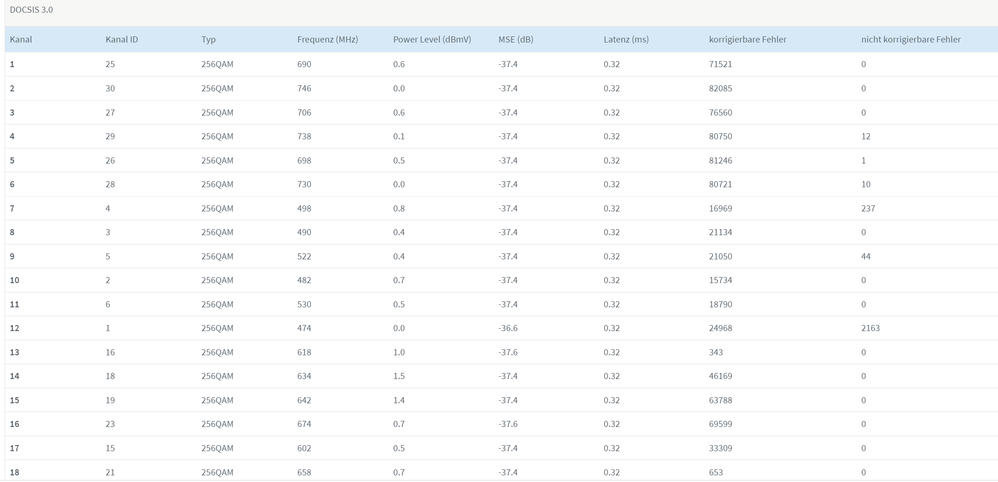Viewport: 998px width, 482px height.
Task: Select the 2163 uncorrectable errors cell
Action: point(870,328)
